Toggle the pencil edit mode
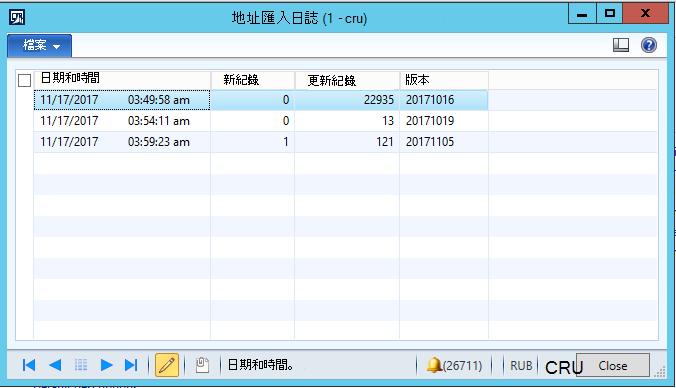676x388 pixels. 167,365
